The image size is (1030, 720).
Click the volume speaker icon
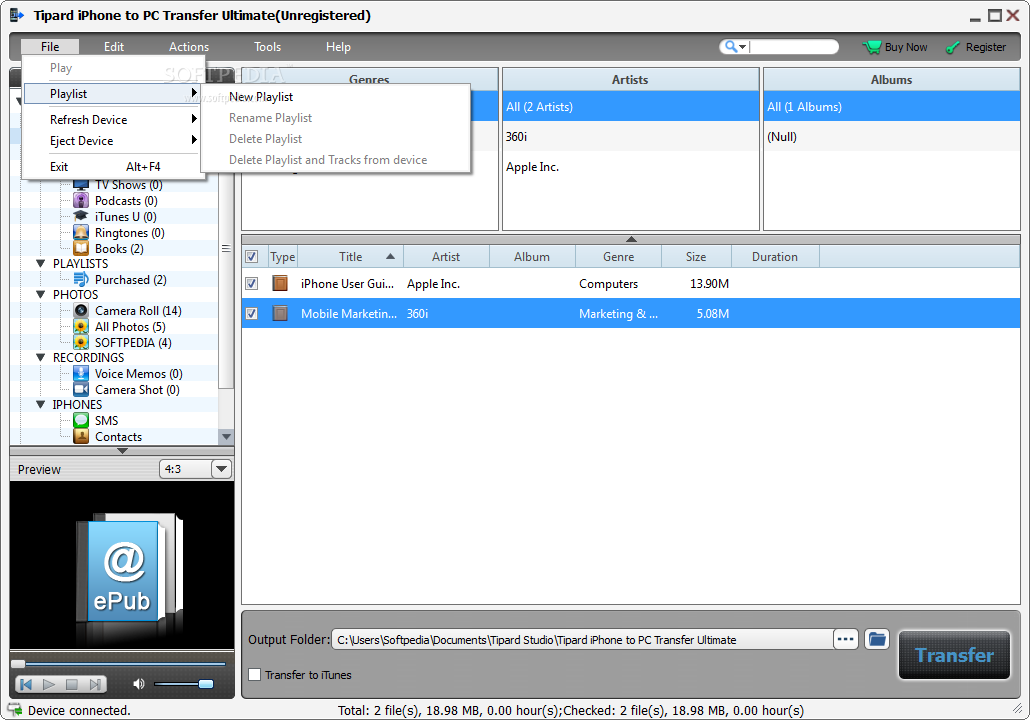(138, 684)
